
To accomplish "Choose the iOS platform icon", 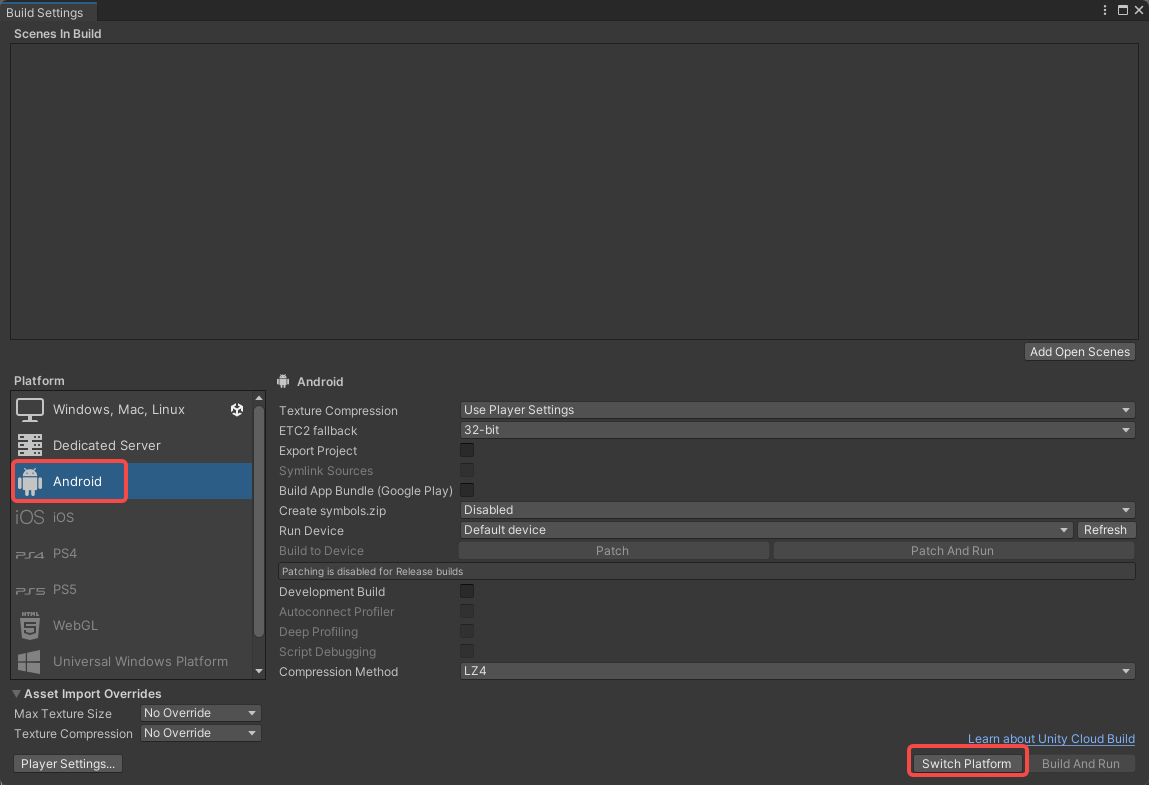I will (x=30, y=518).
